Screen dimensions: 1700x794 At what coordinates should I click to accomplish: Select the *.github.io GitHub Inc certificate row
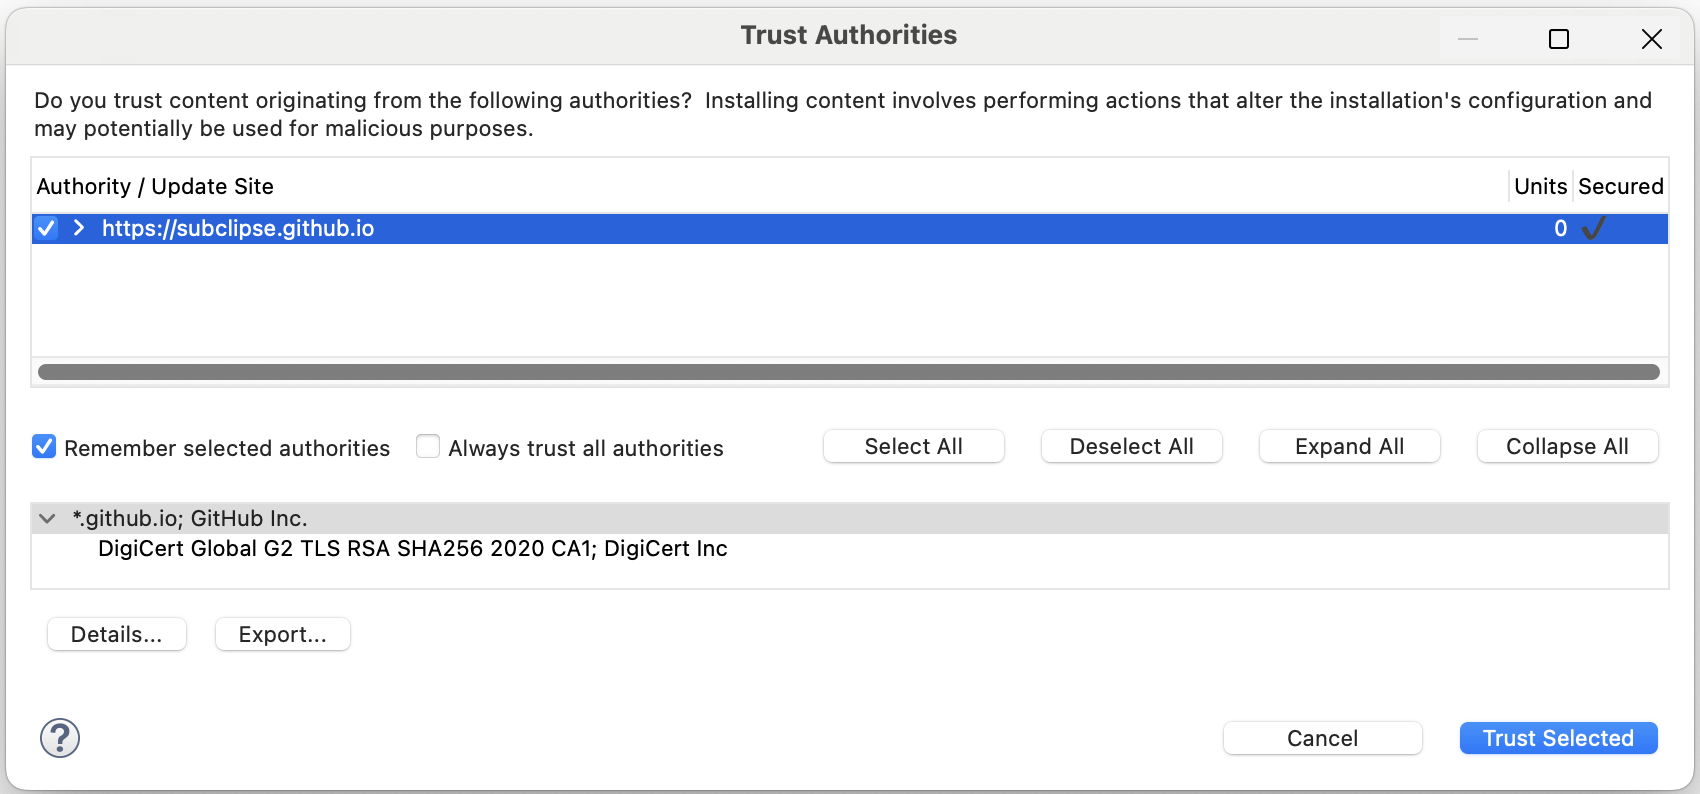(x=190, y=518)
